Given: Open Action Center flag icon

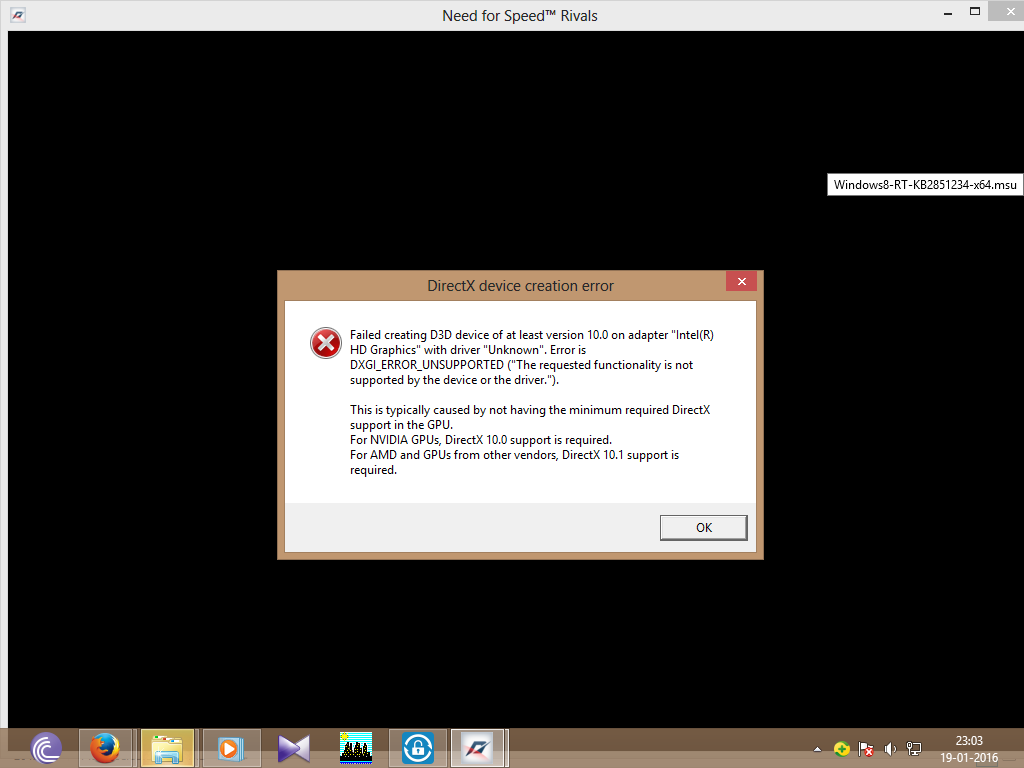Looking at the screenshot, I should click(x=866, y=749).
